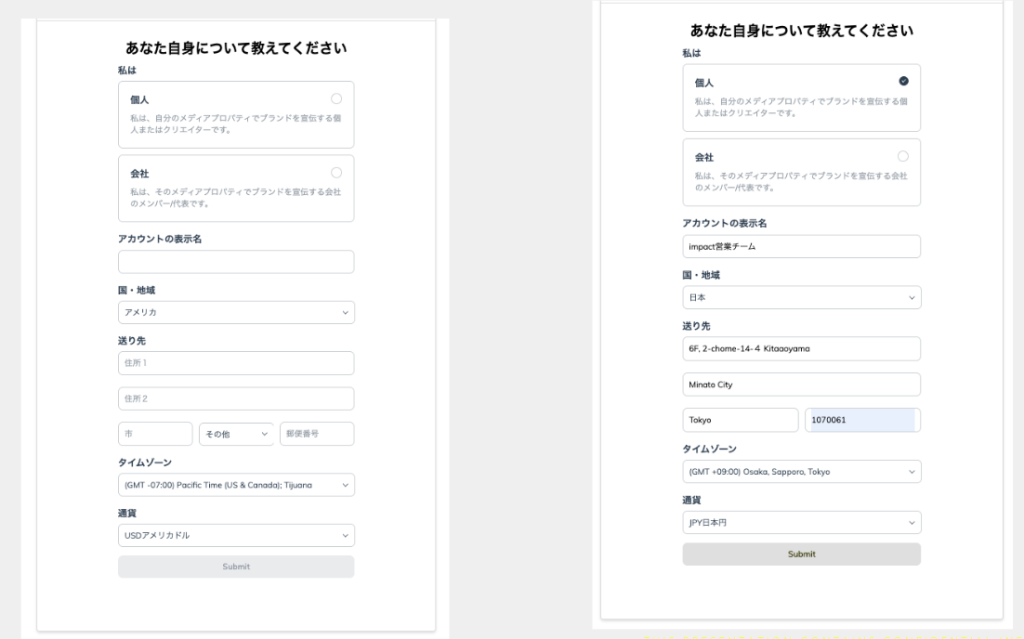
Task: Expand the 日本 country dropdown
Action: click(x=801, y=298)
